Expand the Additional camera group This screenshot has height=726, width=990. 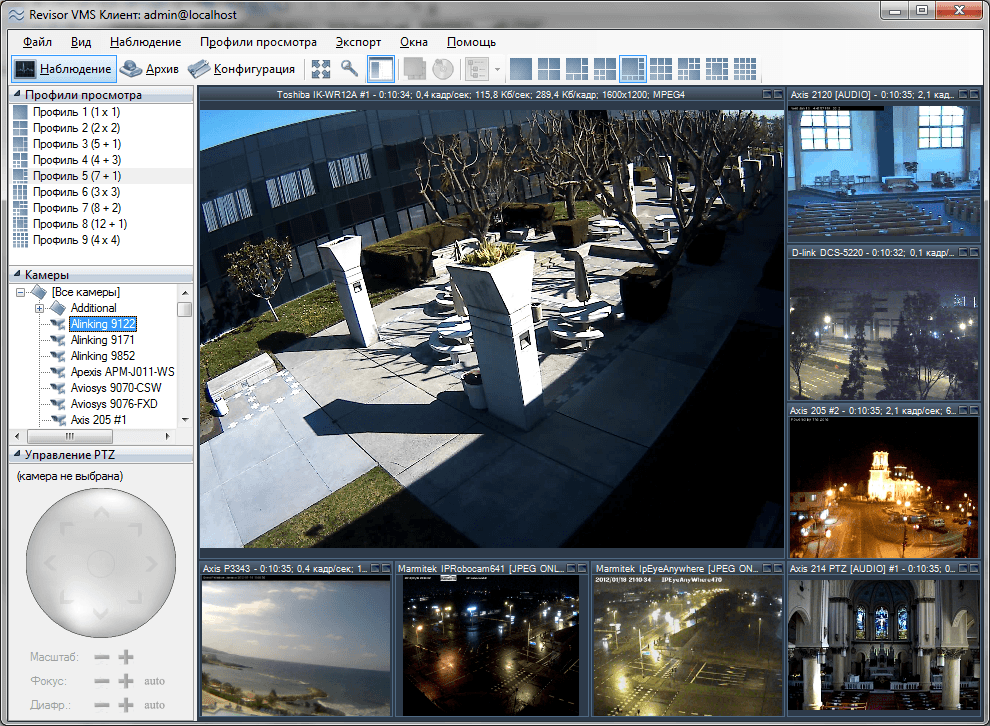coord(39,308)
